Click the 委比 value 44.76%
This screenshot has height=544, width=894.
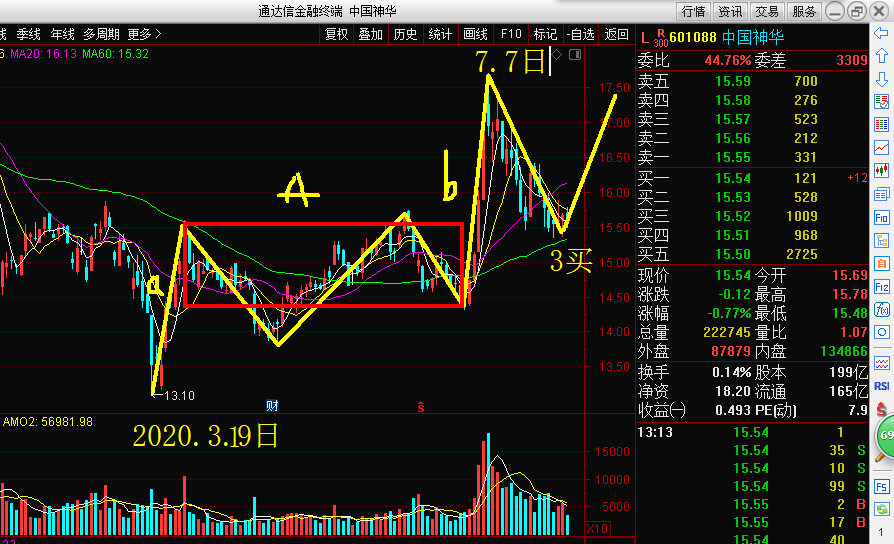(x=728, y=60)
